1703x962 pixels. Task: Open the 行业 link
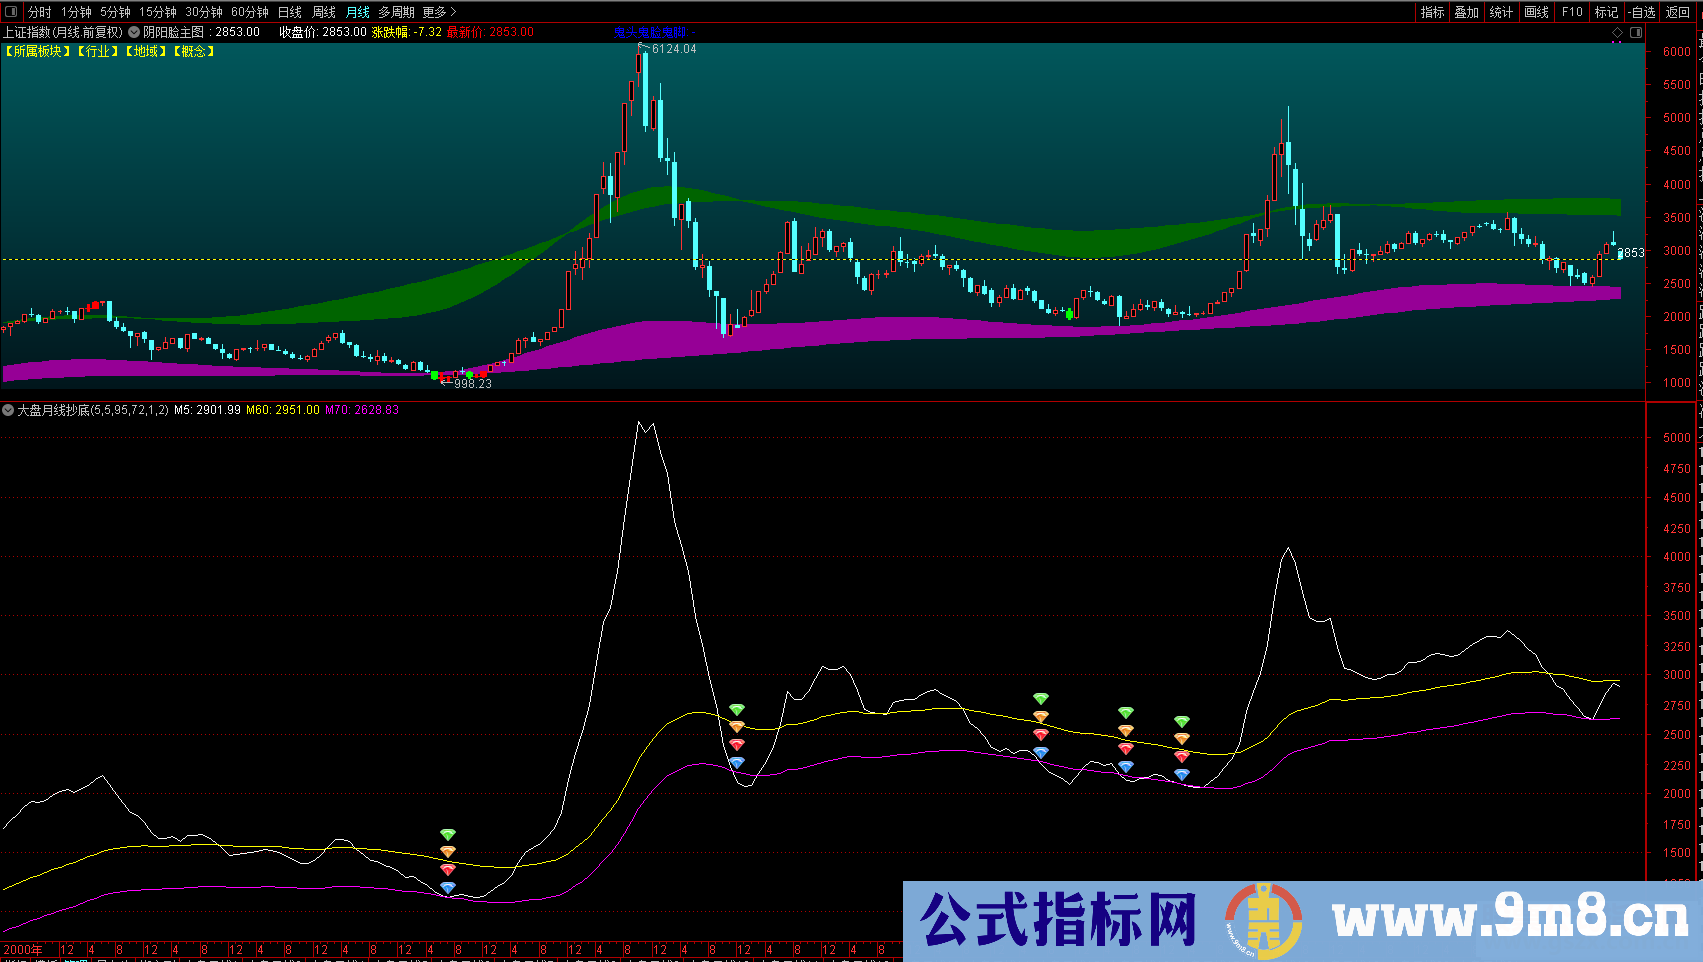click(98, 51)
